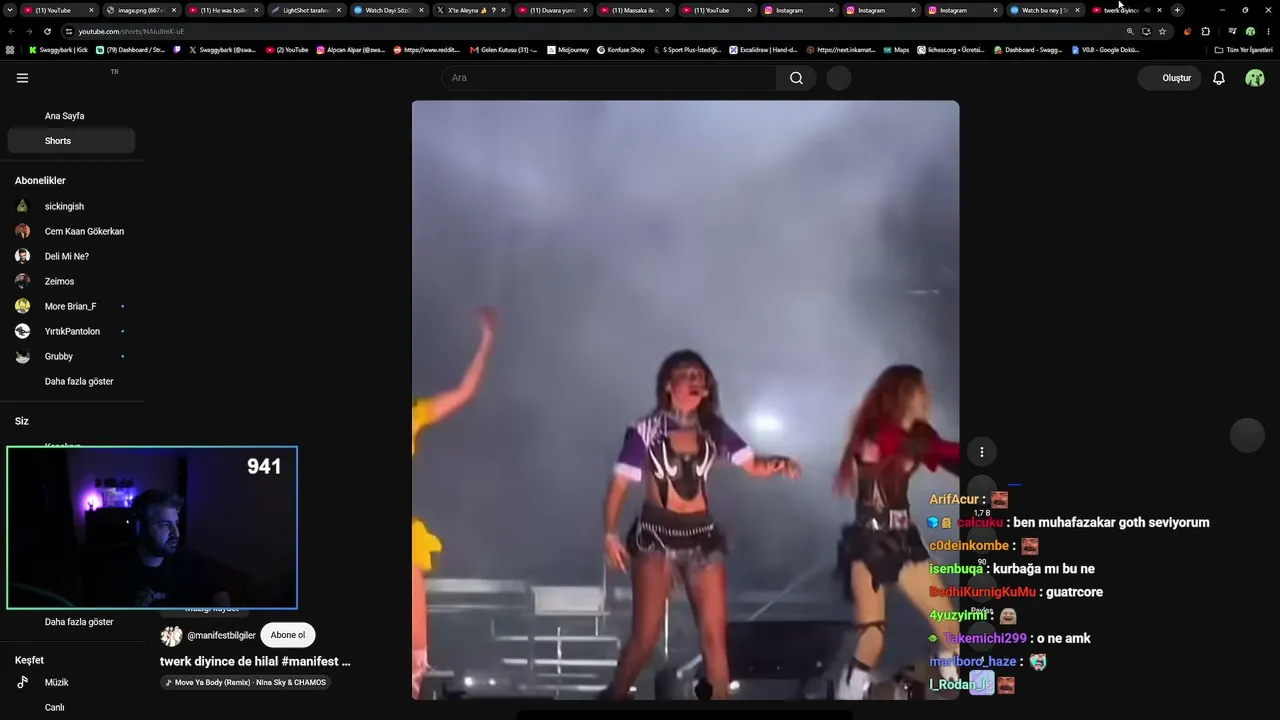Click the round voice search button beside search

(x=839, y=78)
